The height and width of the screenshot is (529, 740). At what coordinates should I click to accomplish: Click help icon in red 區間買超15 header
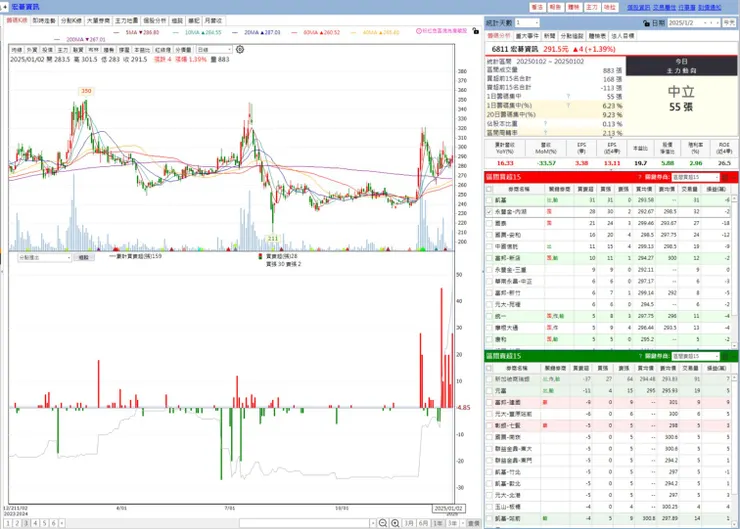pos(639,177)
